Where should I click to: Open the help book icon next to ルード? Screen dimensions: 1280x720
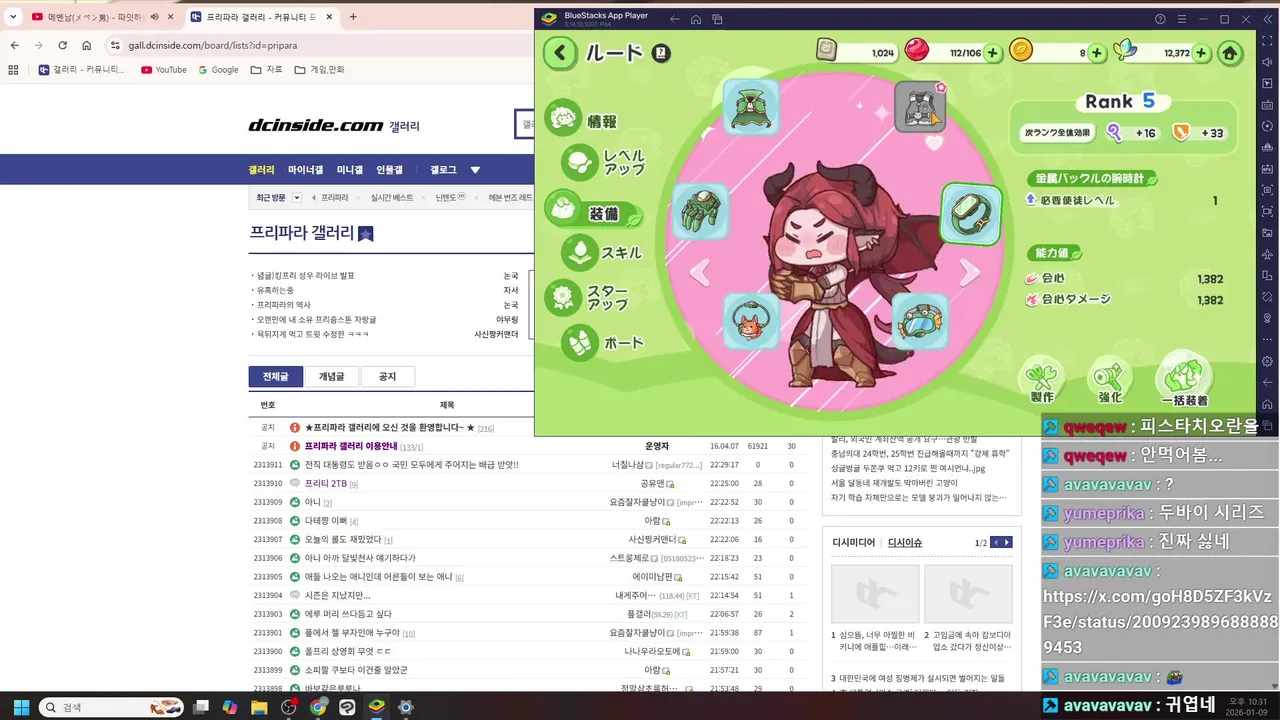661,53
